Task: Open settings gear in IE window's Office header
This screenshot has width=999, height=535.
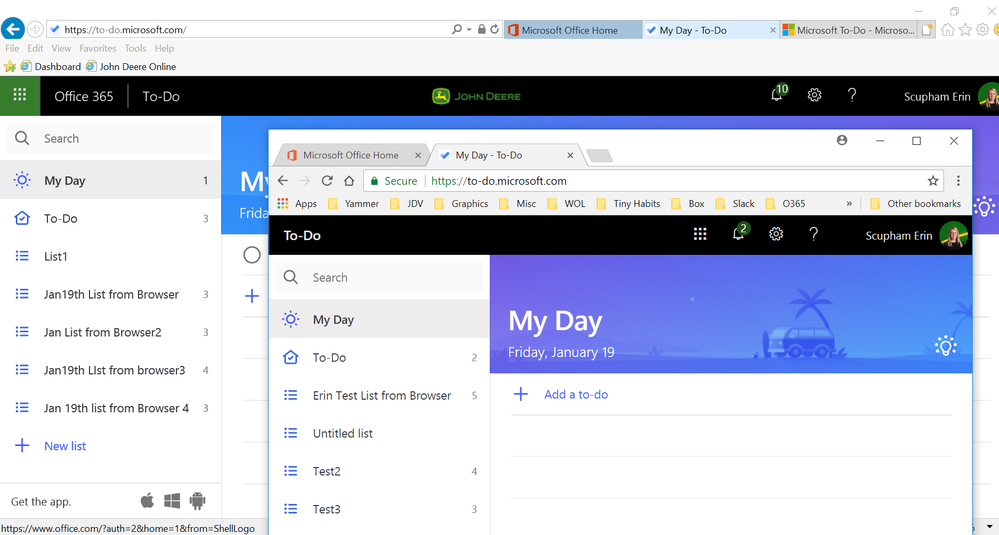Action: pyautogui.click(x=814, y=96)
